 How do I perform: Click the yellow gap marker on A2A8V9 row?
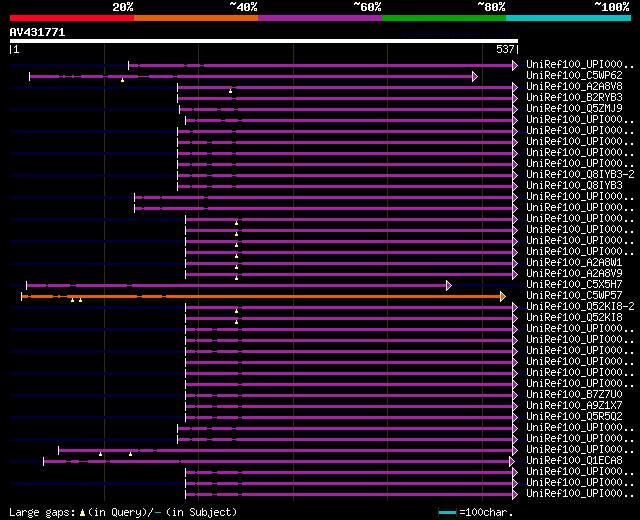coord(236,278)
